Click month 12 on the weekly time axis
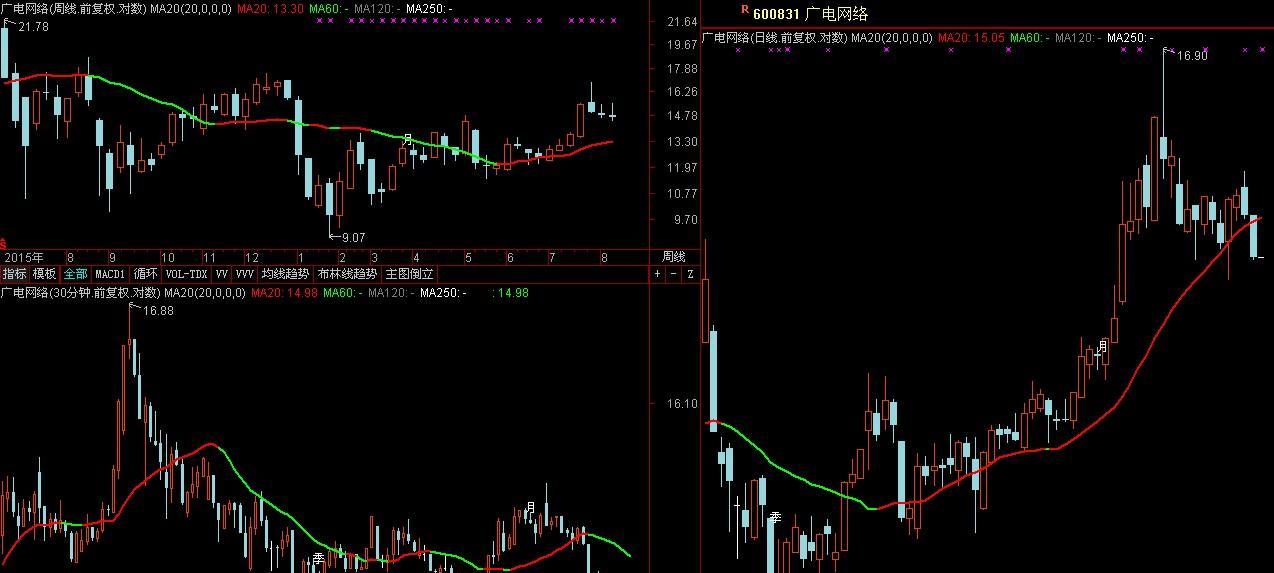 pos(252,257)
